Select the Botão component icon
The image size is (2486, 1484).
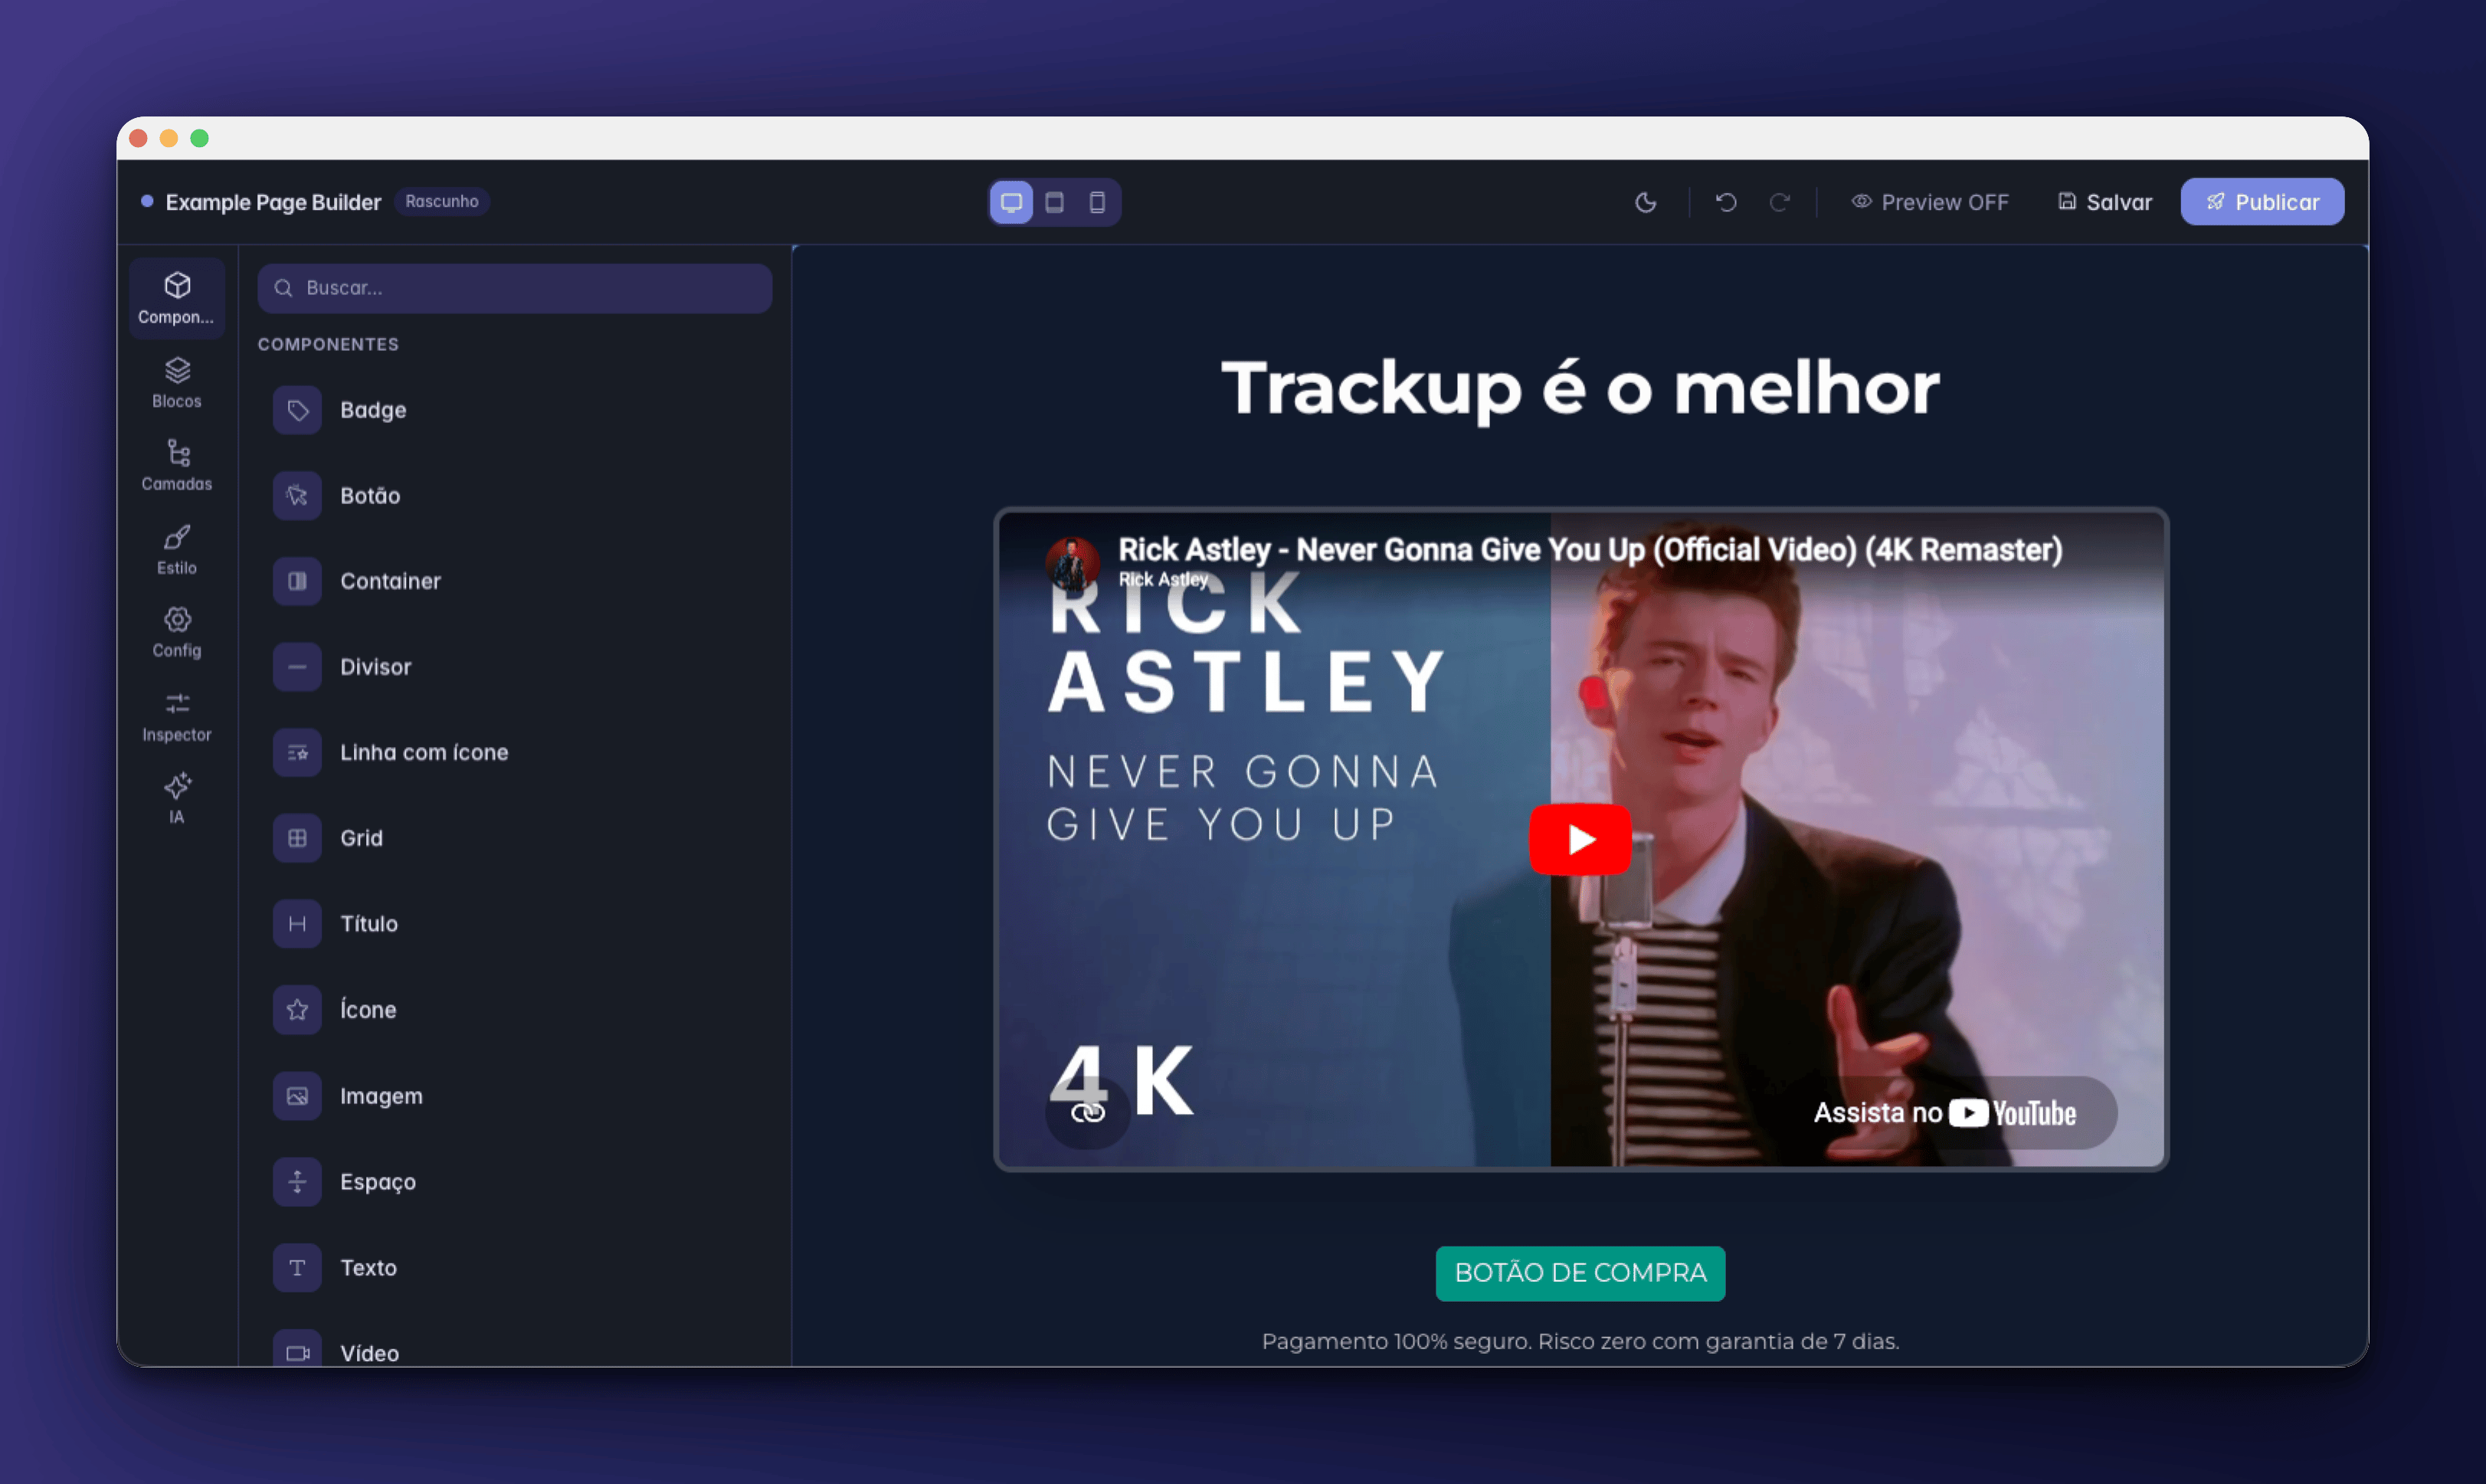[297, 495]
